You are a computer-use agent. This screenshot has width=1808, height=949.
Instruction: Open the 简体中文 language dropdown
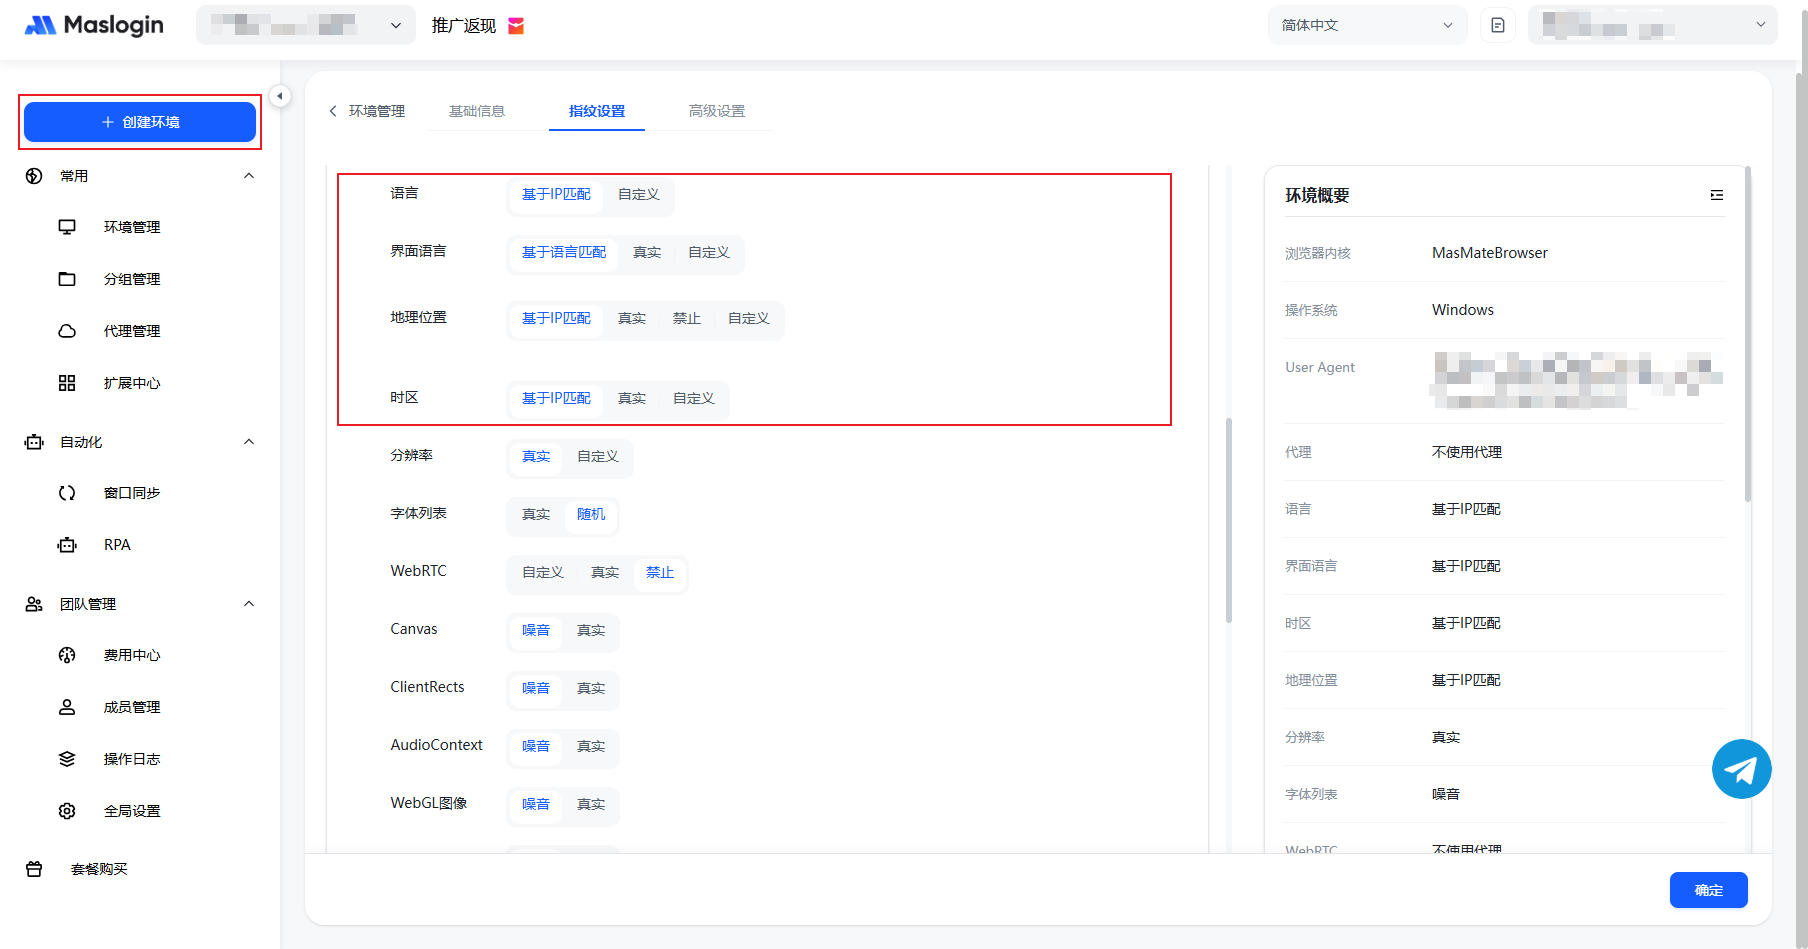point(1366,25)
